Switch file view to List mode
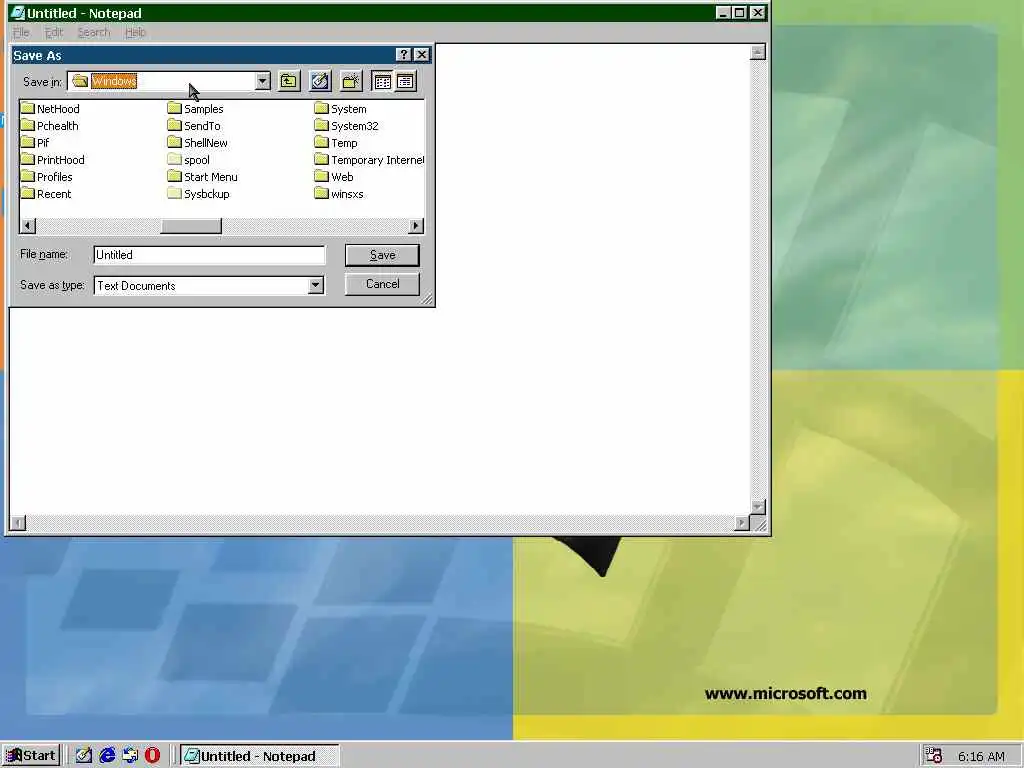The image size is (1024, 768). tap(383, 81)
